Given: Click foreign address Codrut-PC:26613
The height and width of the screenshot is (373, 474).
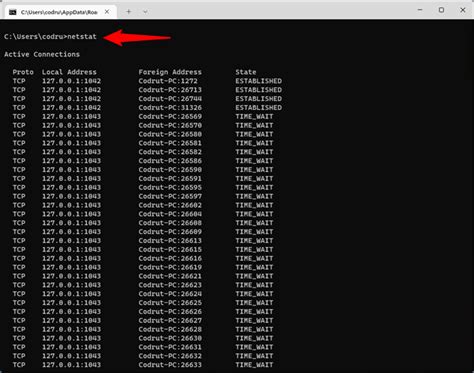Looking at the screenshot, I should pyautogui.click(x=170, y=240).
